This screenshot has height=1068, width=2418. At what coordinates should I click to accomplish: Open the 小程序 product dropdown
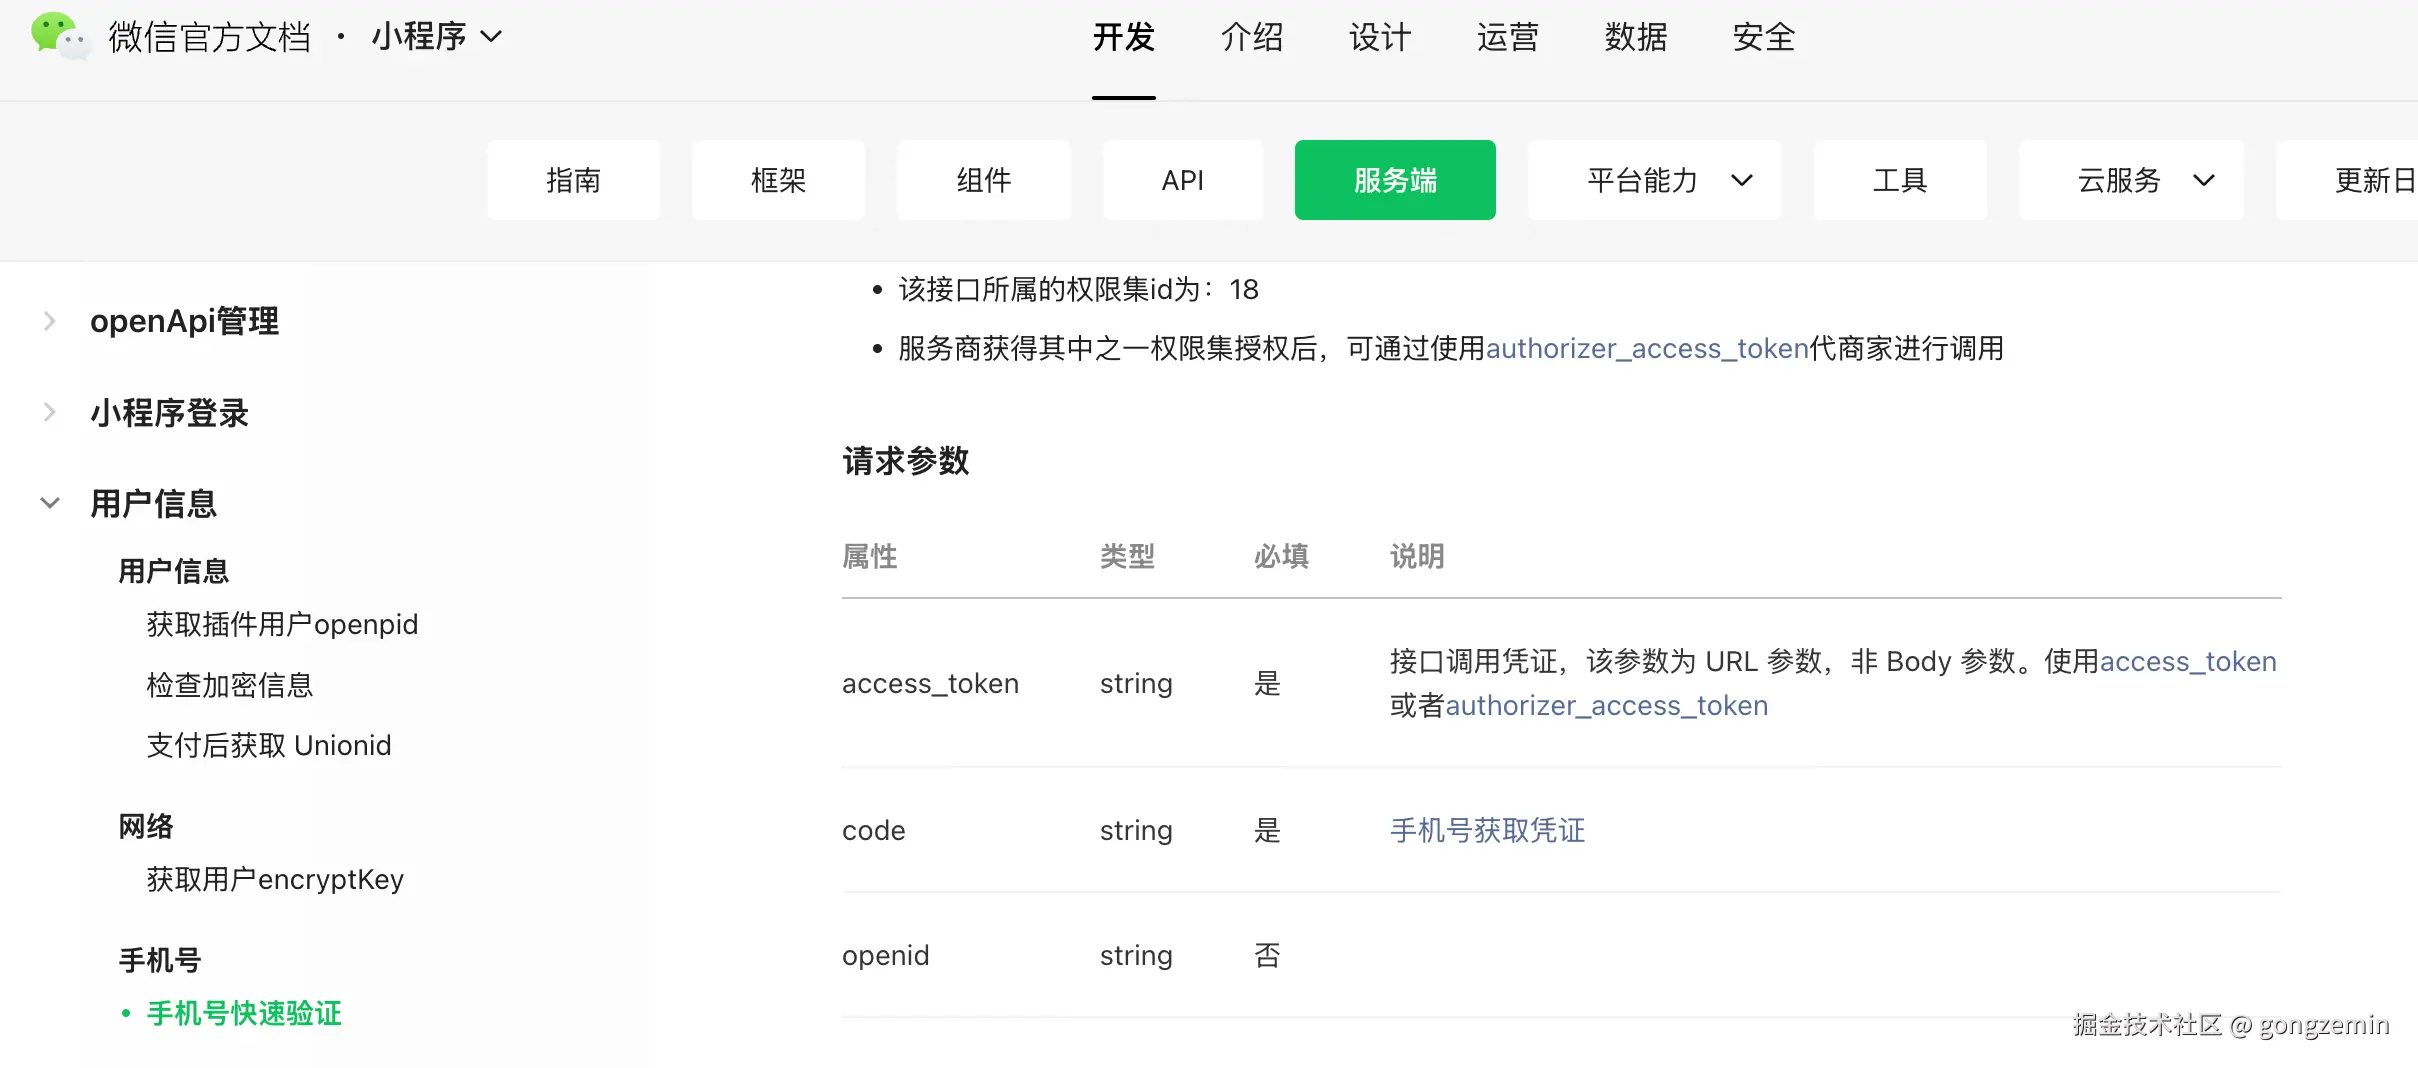tap(437, 37)
